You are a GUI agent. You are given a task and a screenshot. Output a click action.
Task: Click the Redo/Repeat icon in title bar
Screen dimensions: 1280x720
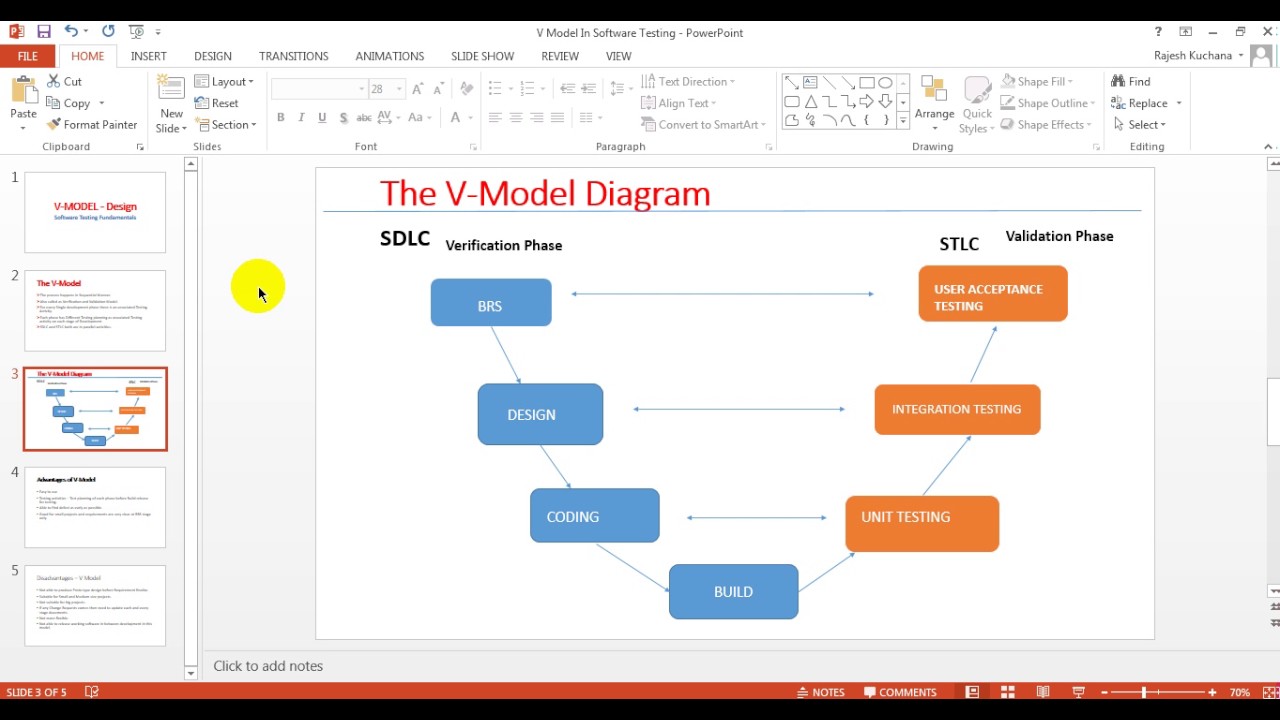click(x=108, y=32)
